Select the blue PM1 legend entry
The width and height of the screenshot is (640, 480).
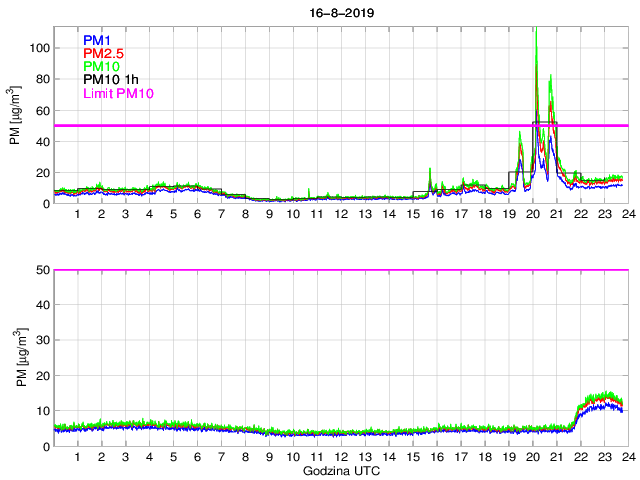pyautogui.click(x=99, y=41)
